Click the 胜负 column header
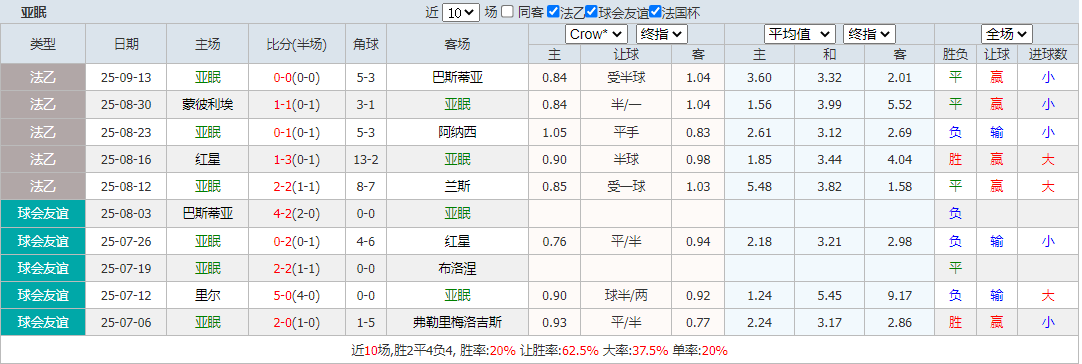The height and width of the screenshot is (364, 1082). click(955, 55)
